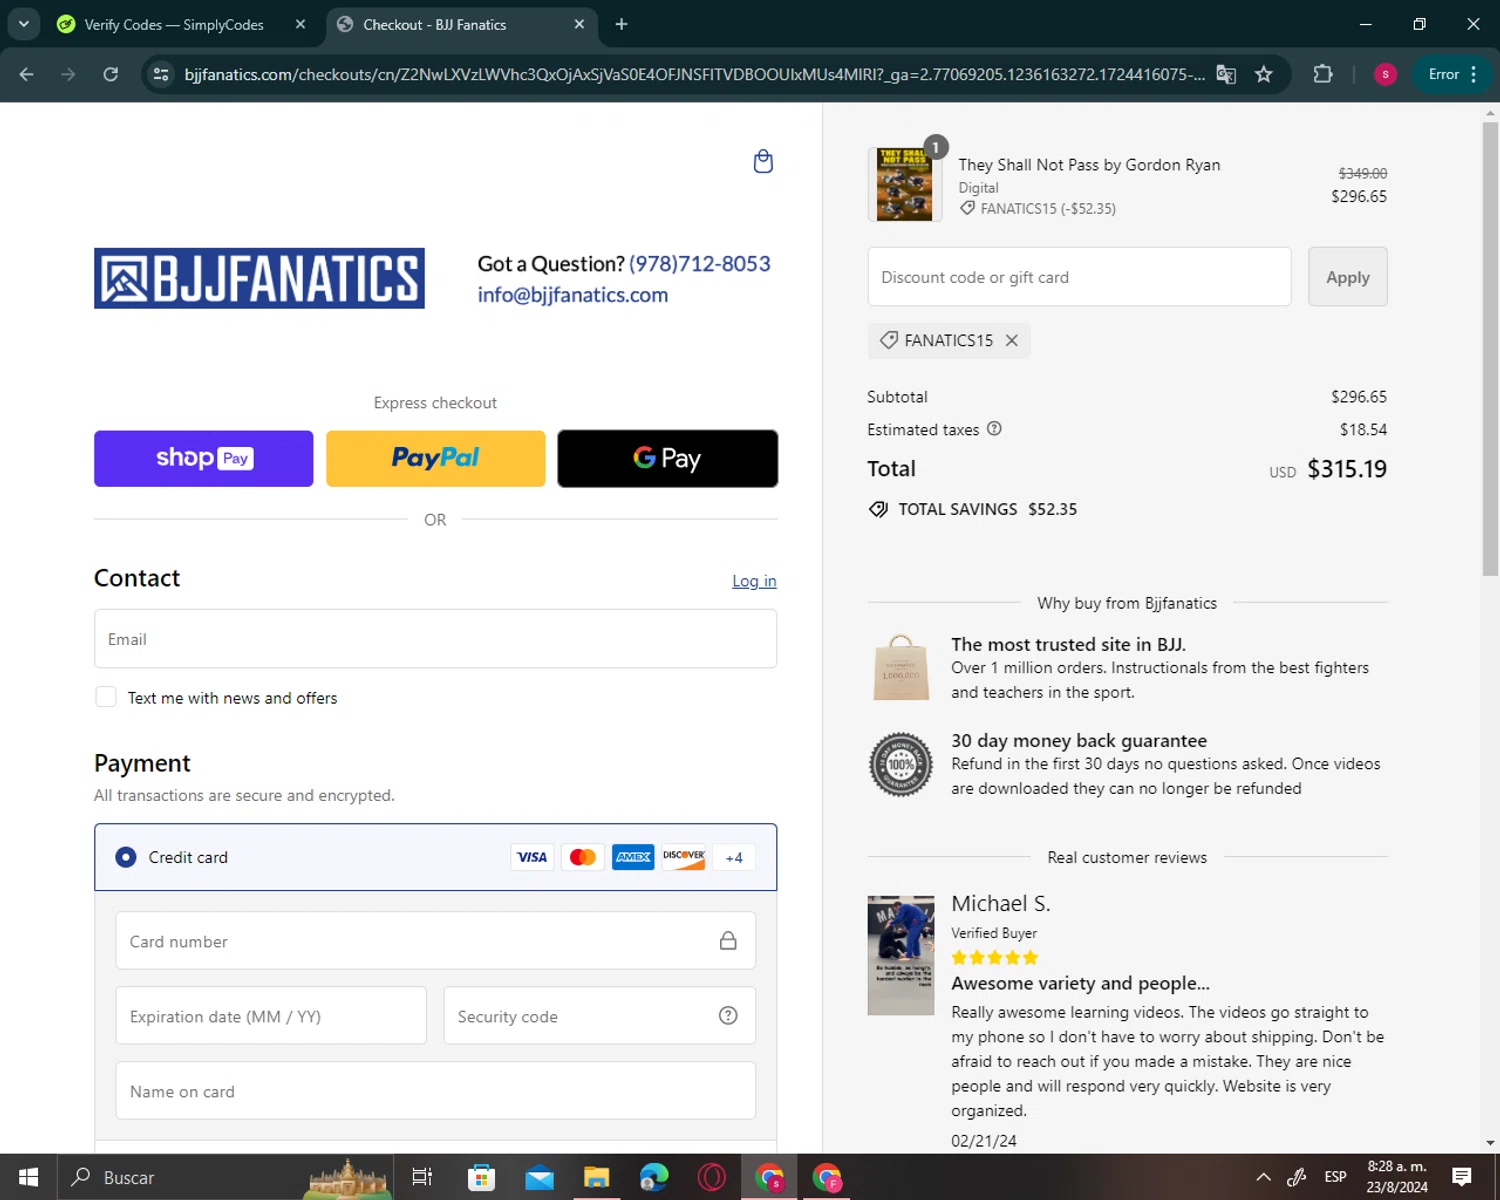The image size is (1500, 1200).
Task: Remove the FANATICS15 discount code
Action: [1012, 340]
